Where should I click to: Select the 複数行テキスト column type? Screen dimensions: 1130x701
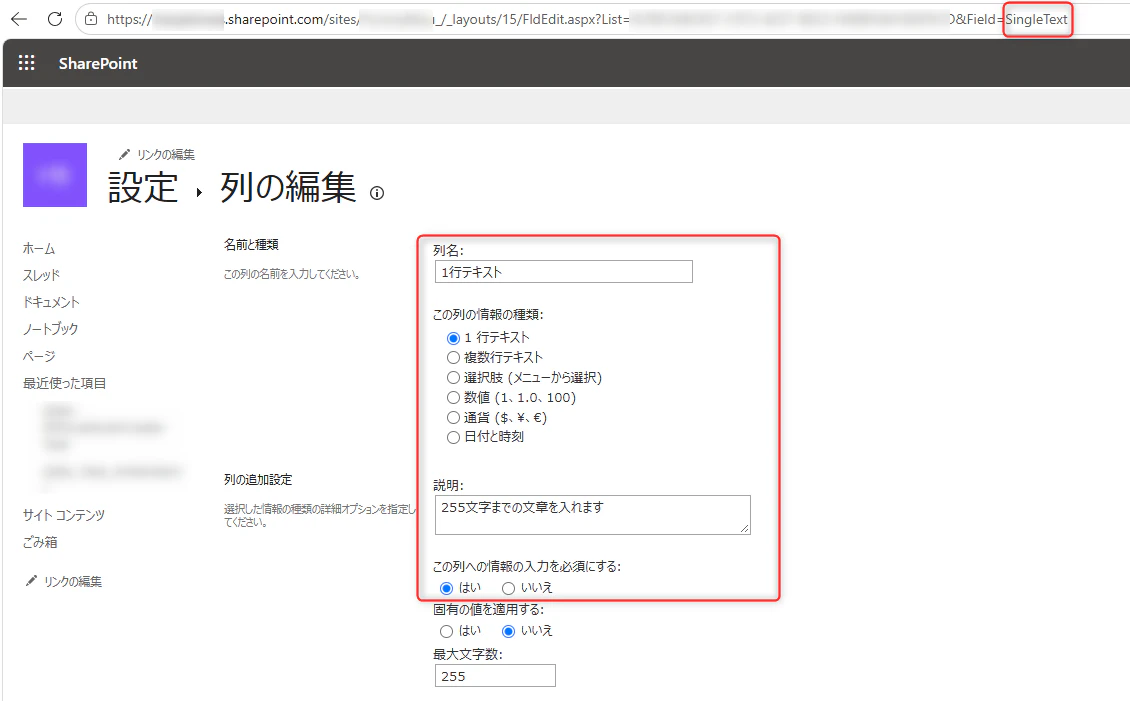pos(453,357)
